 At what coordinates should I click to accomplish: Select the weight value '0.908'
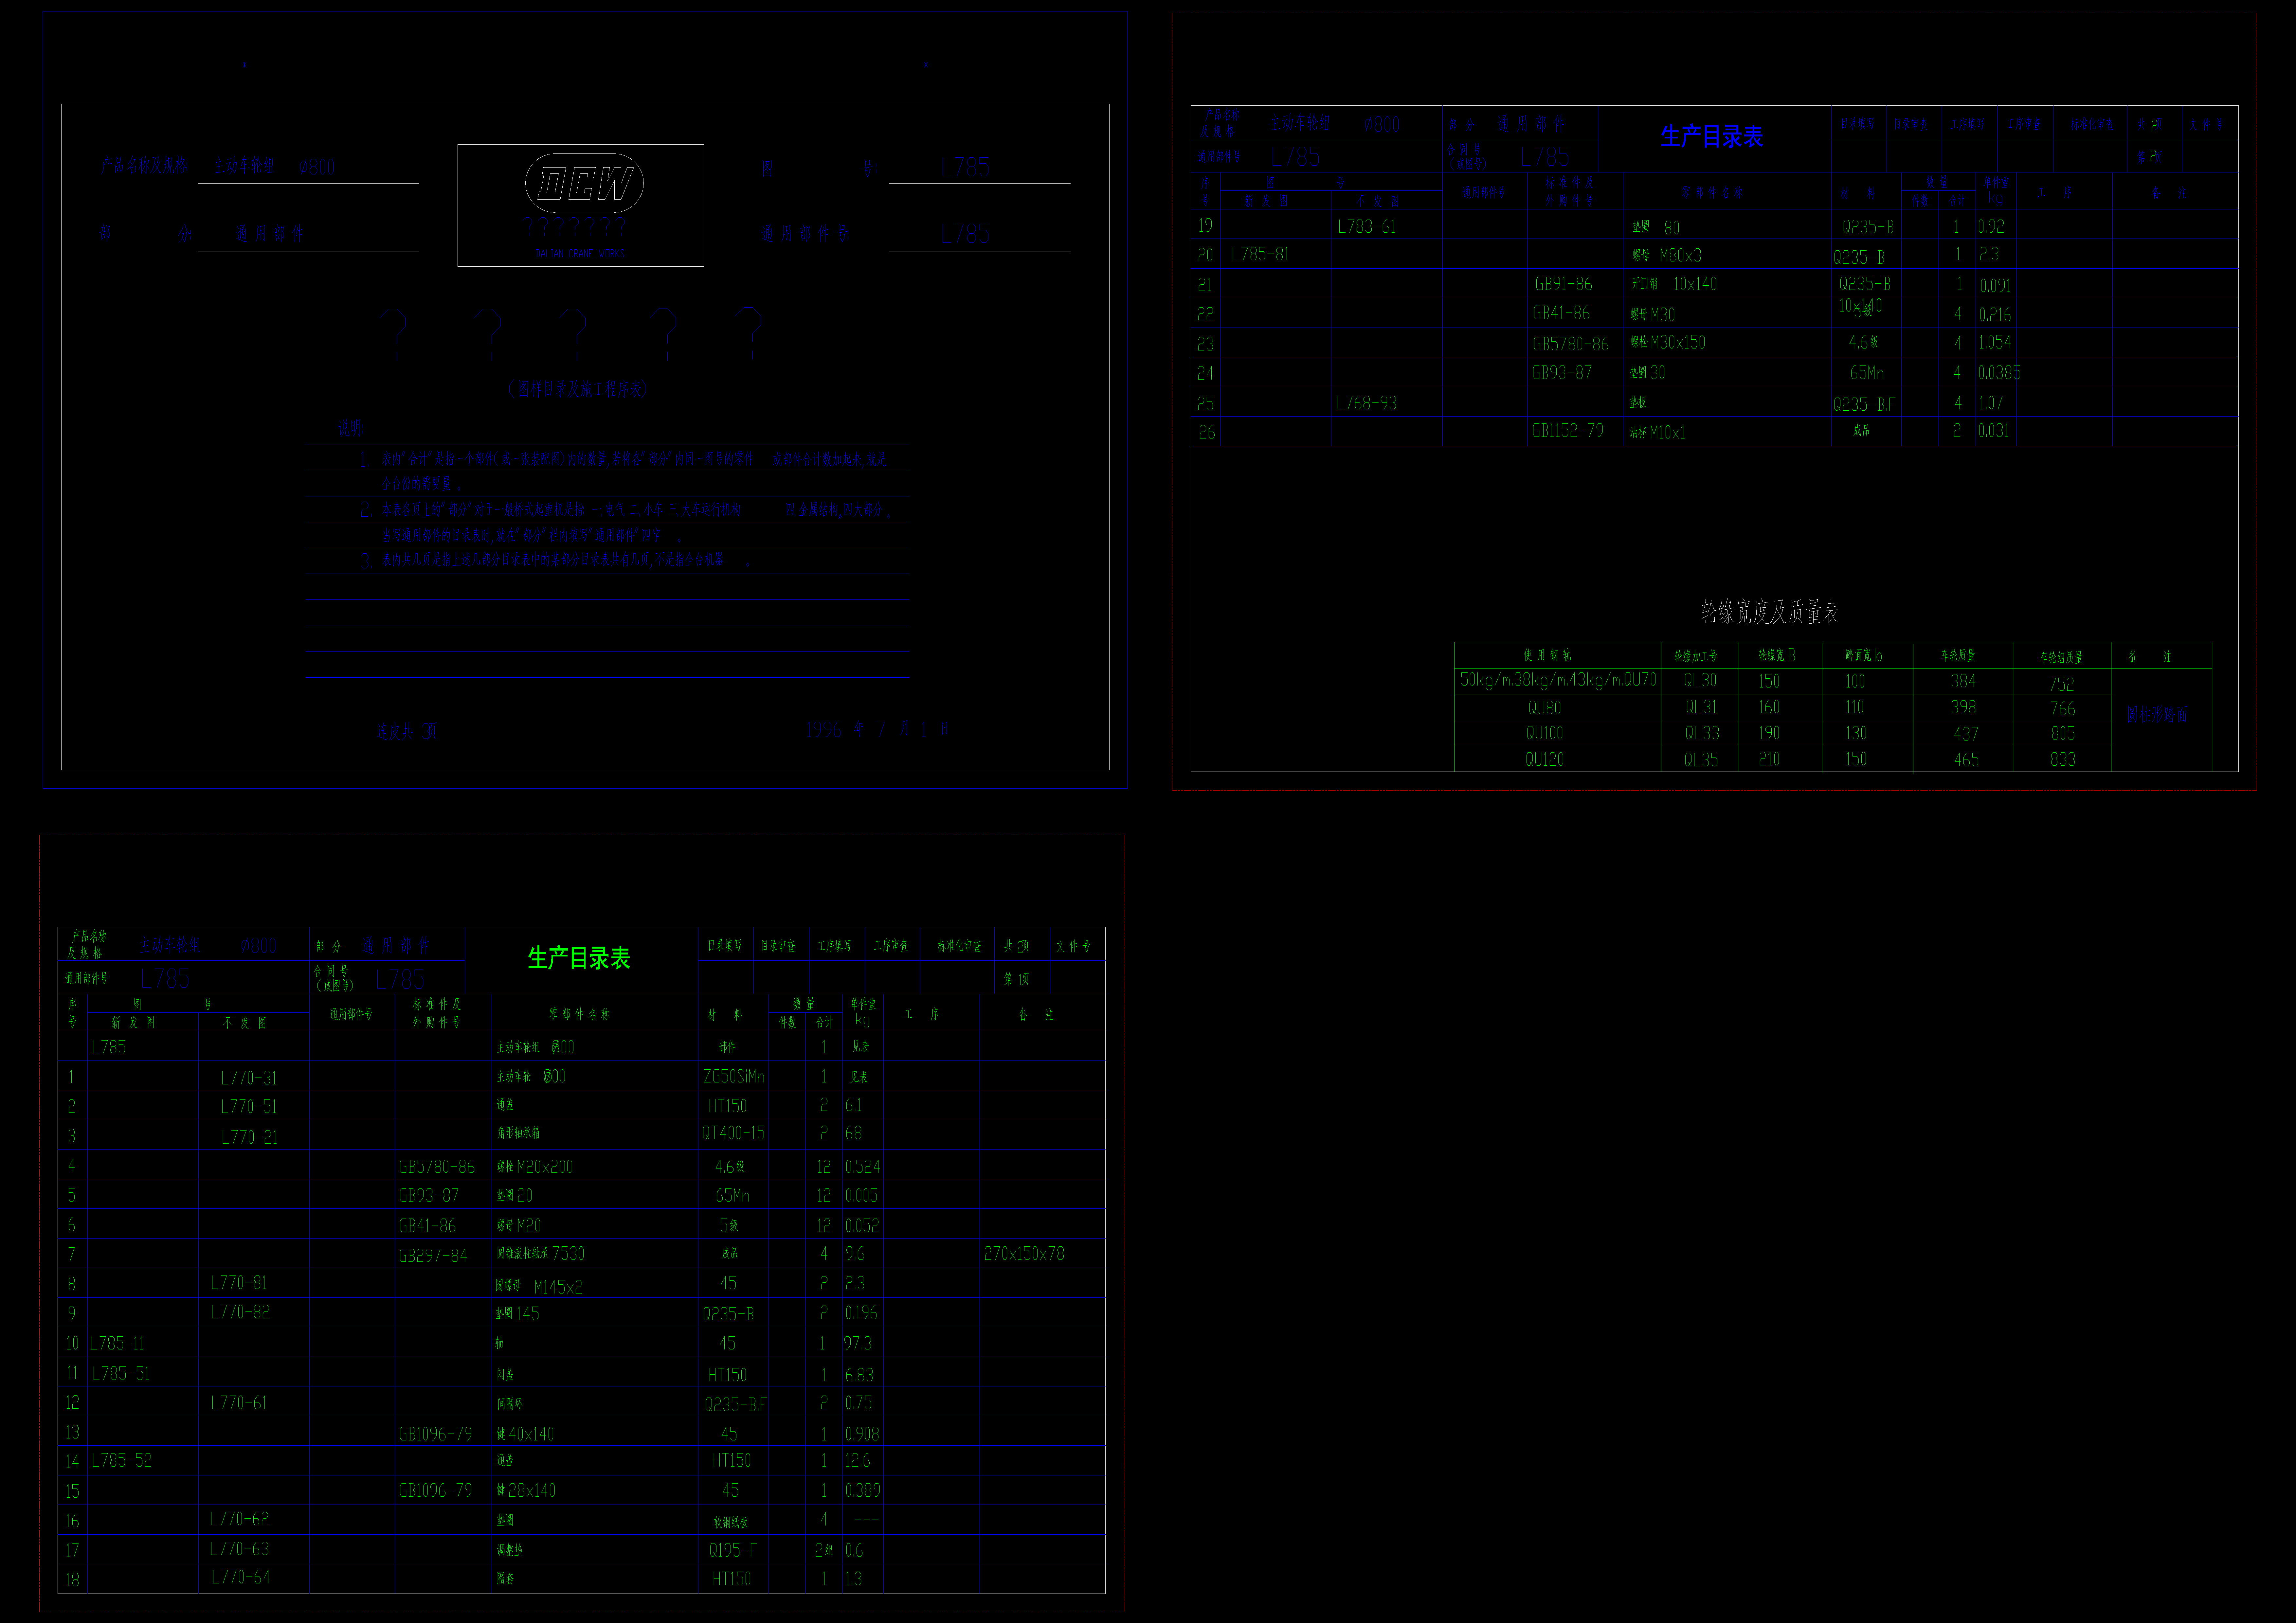point(862,1434)
